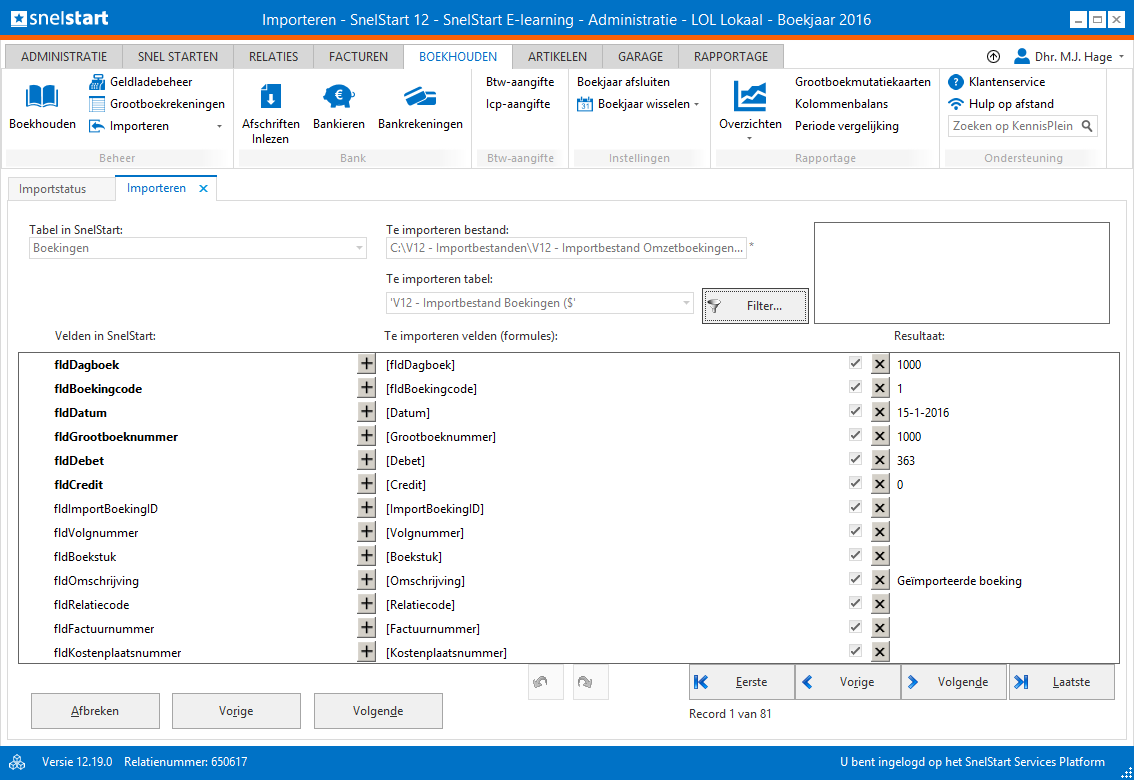Screen dimensions: 1134x780
Task: Click the upload arrow icon near username
Action: (x=993, y=56)
